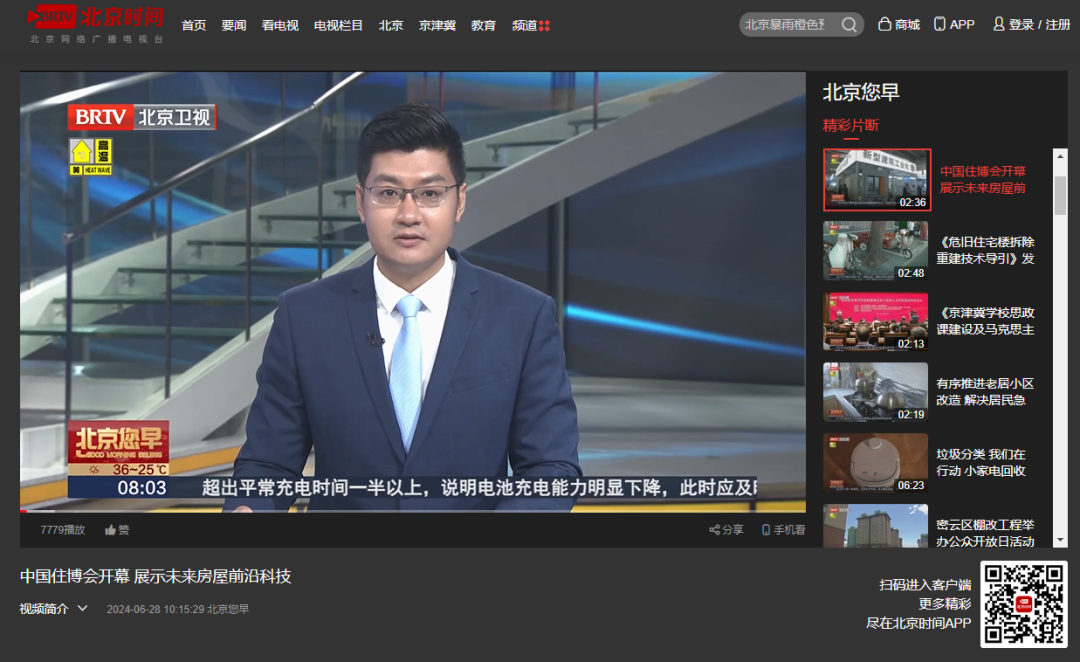
Task: Click the user icon beside 登录/注册
Action: [x=997, y=23]
